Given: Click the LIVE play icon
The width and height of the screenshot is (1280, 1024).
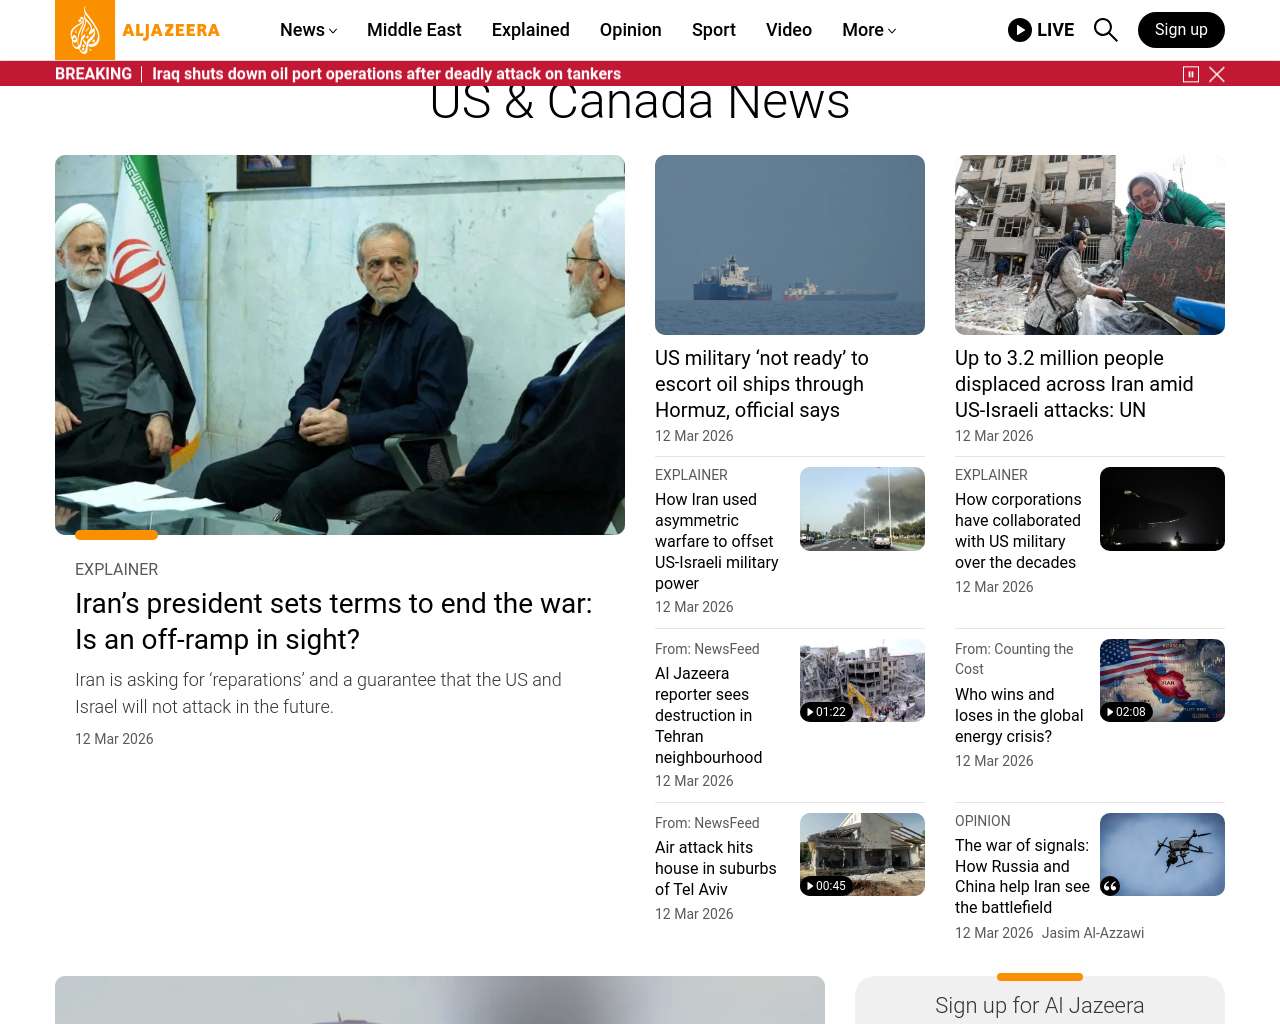Looking at the screenshot, I should (x=1020, y=30).
